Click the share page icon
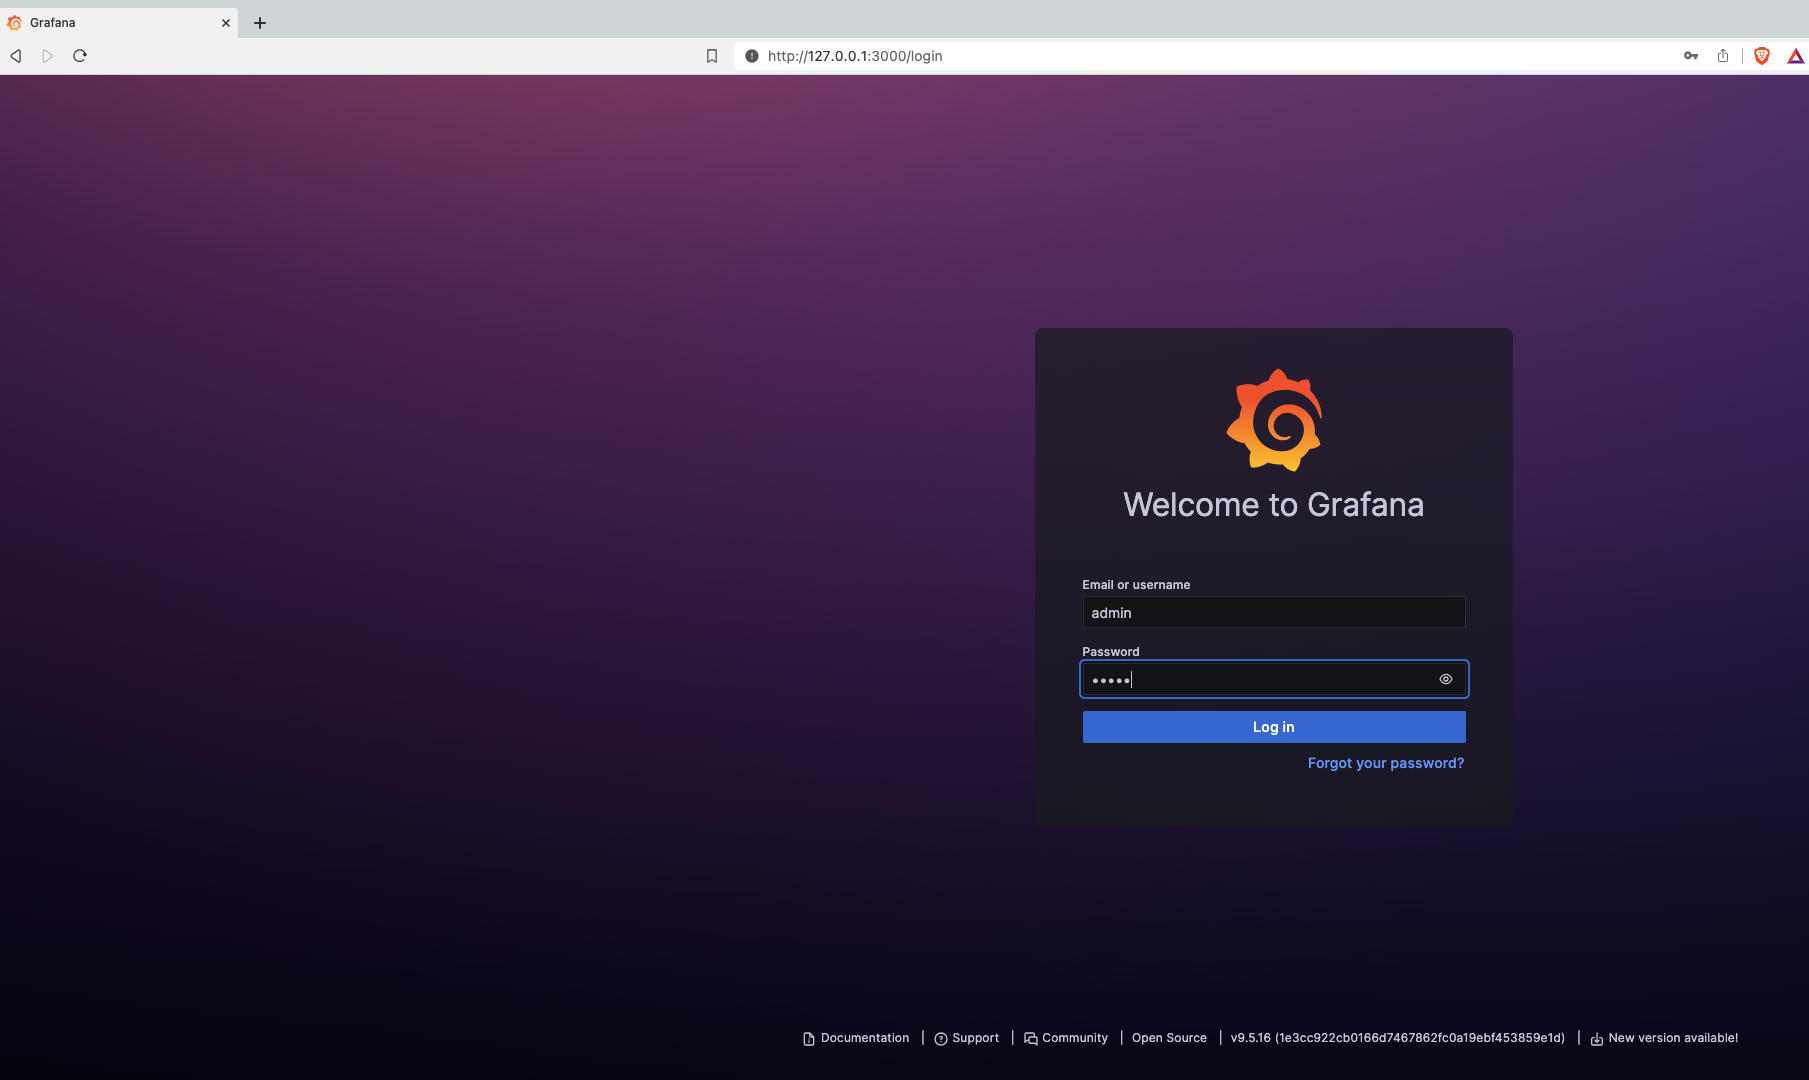The width and height of the screenshot is (1809, 1080). (1723, 56)
